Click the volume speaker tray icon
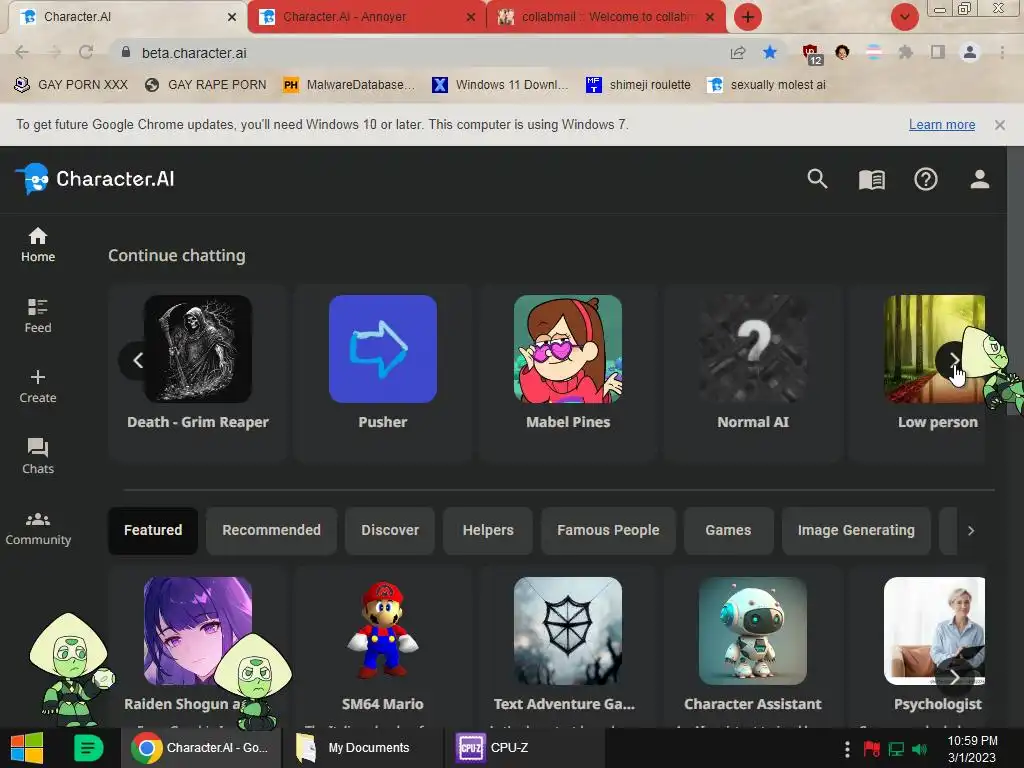1024x768 pixels. click(920, 749)
